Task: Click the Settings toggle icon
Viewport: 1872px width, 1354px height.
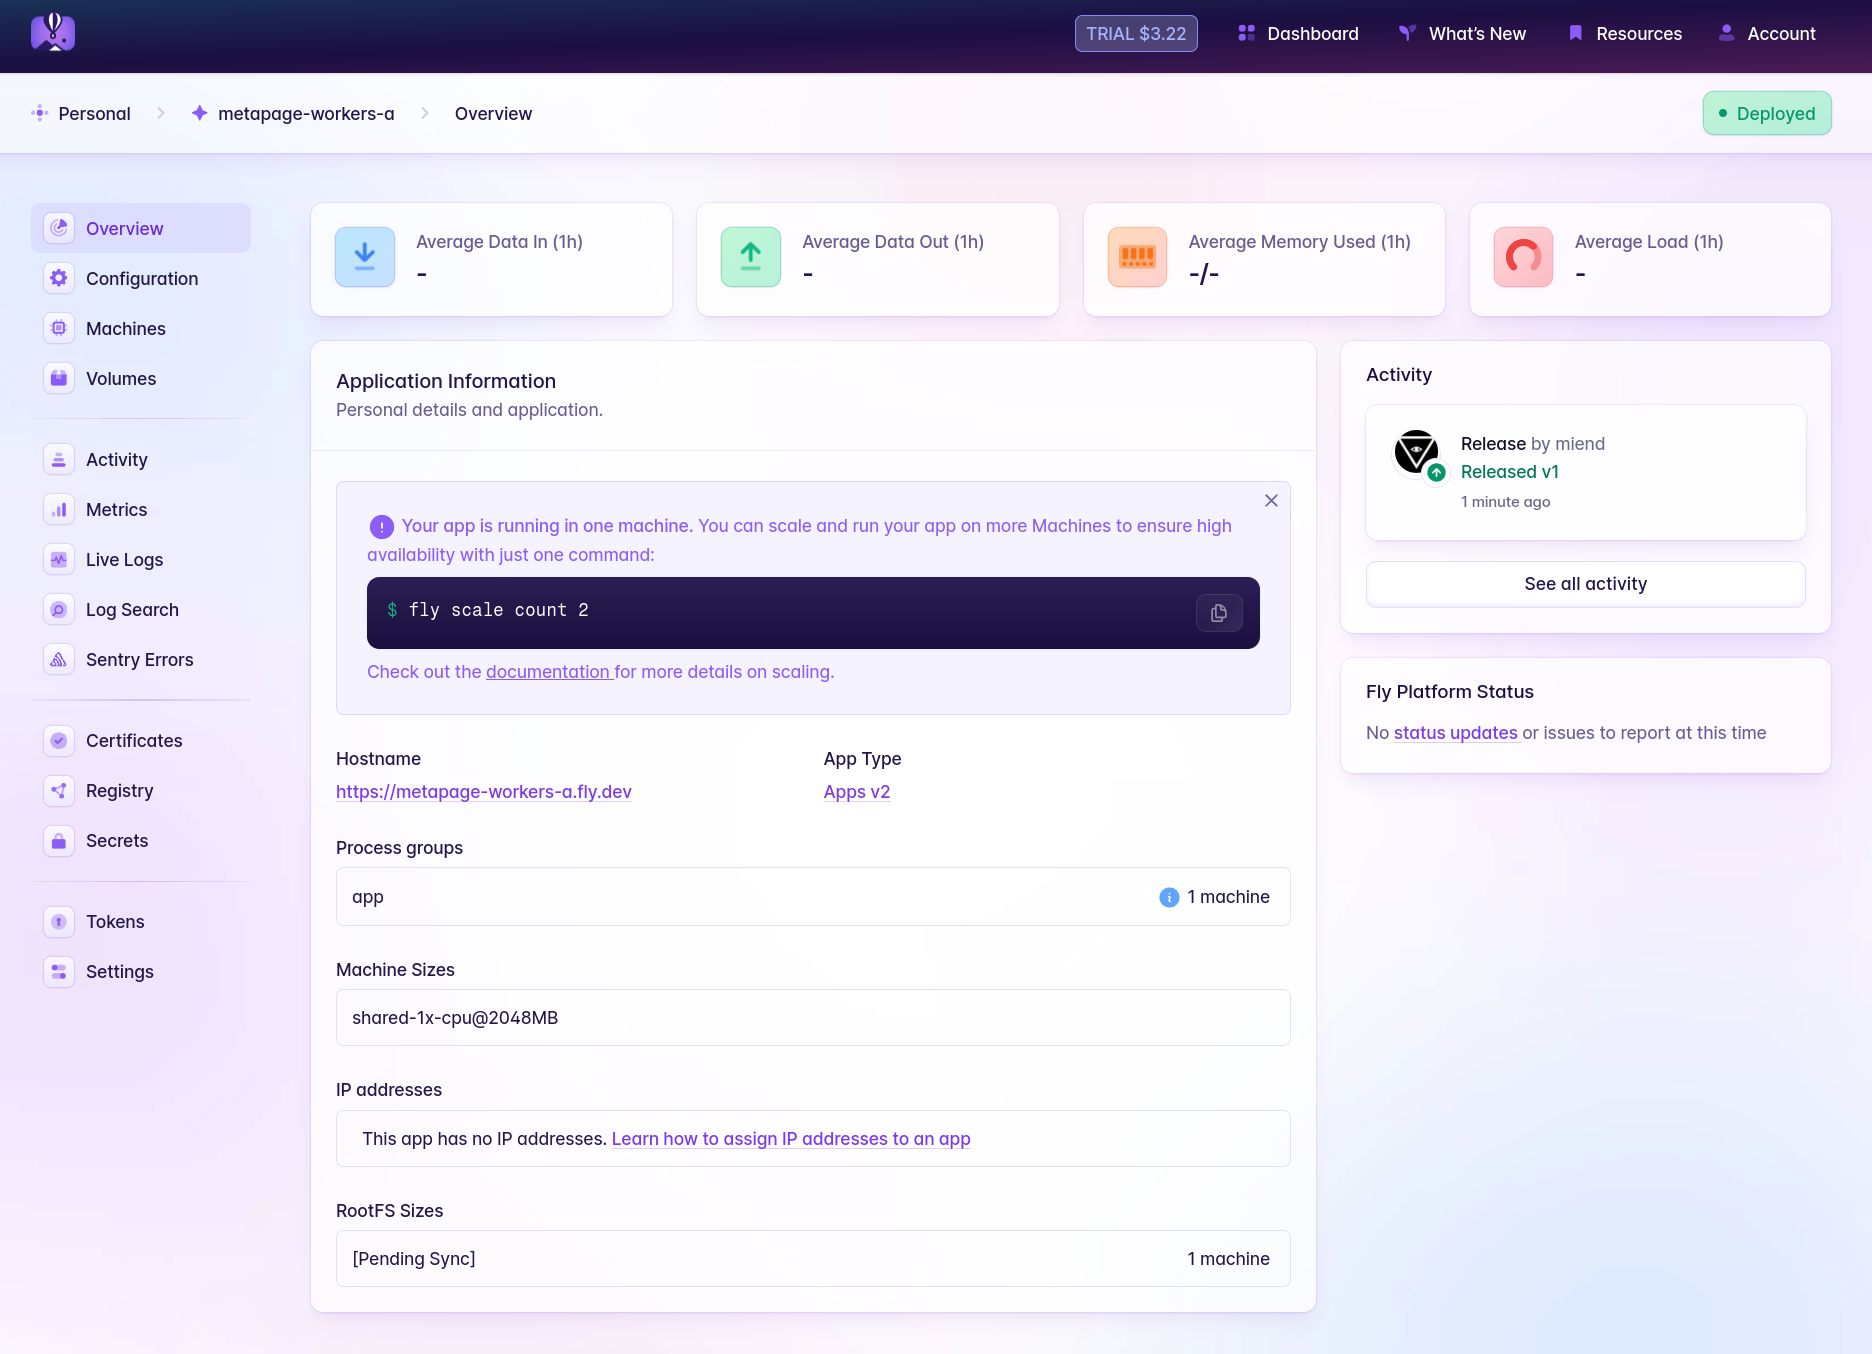Action: 59,971
